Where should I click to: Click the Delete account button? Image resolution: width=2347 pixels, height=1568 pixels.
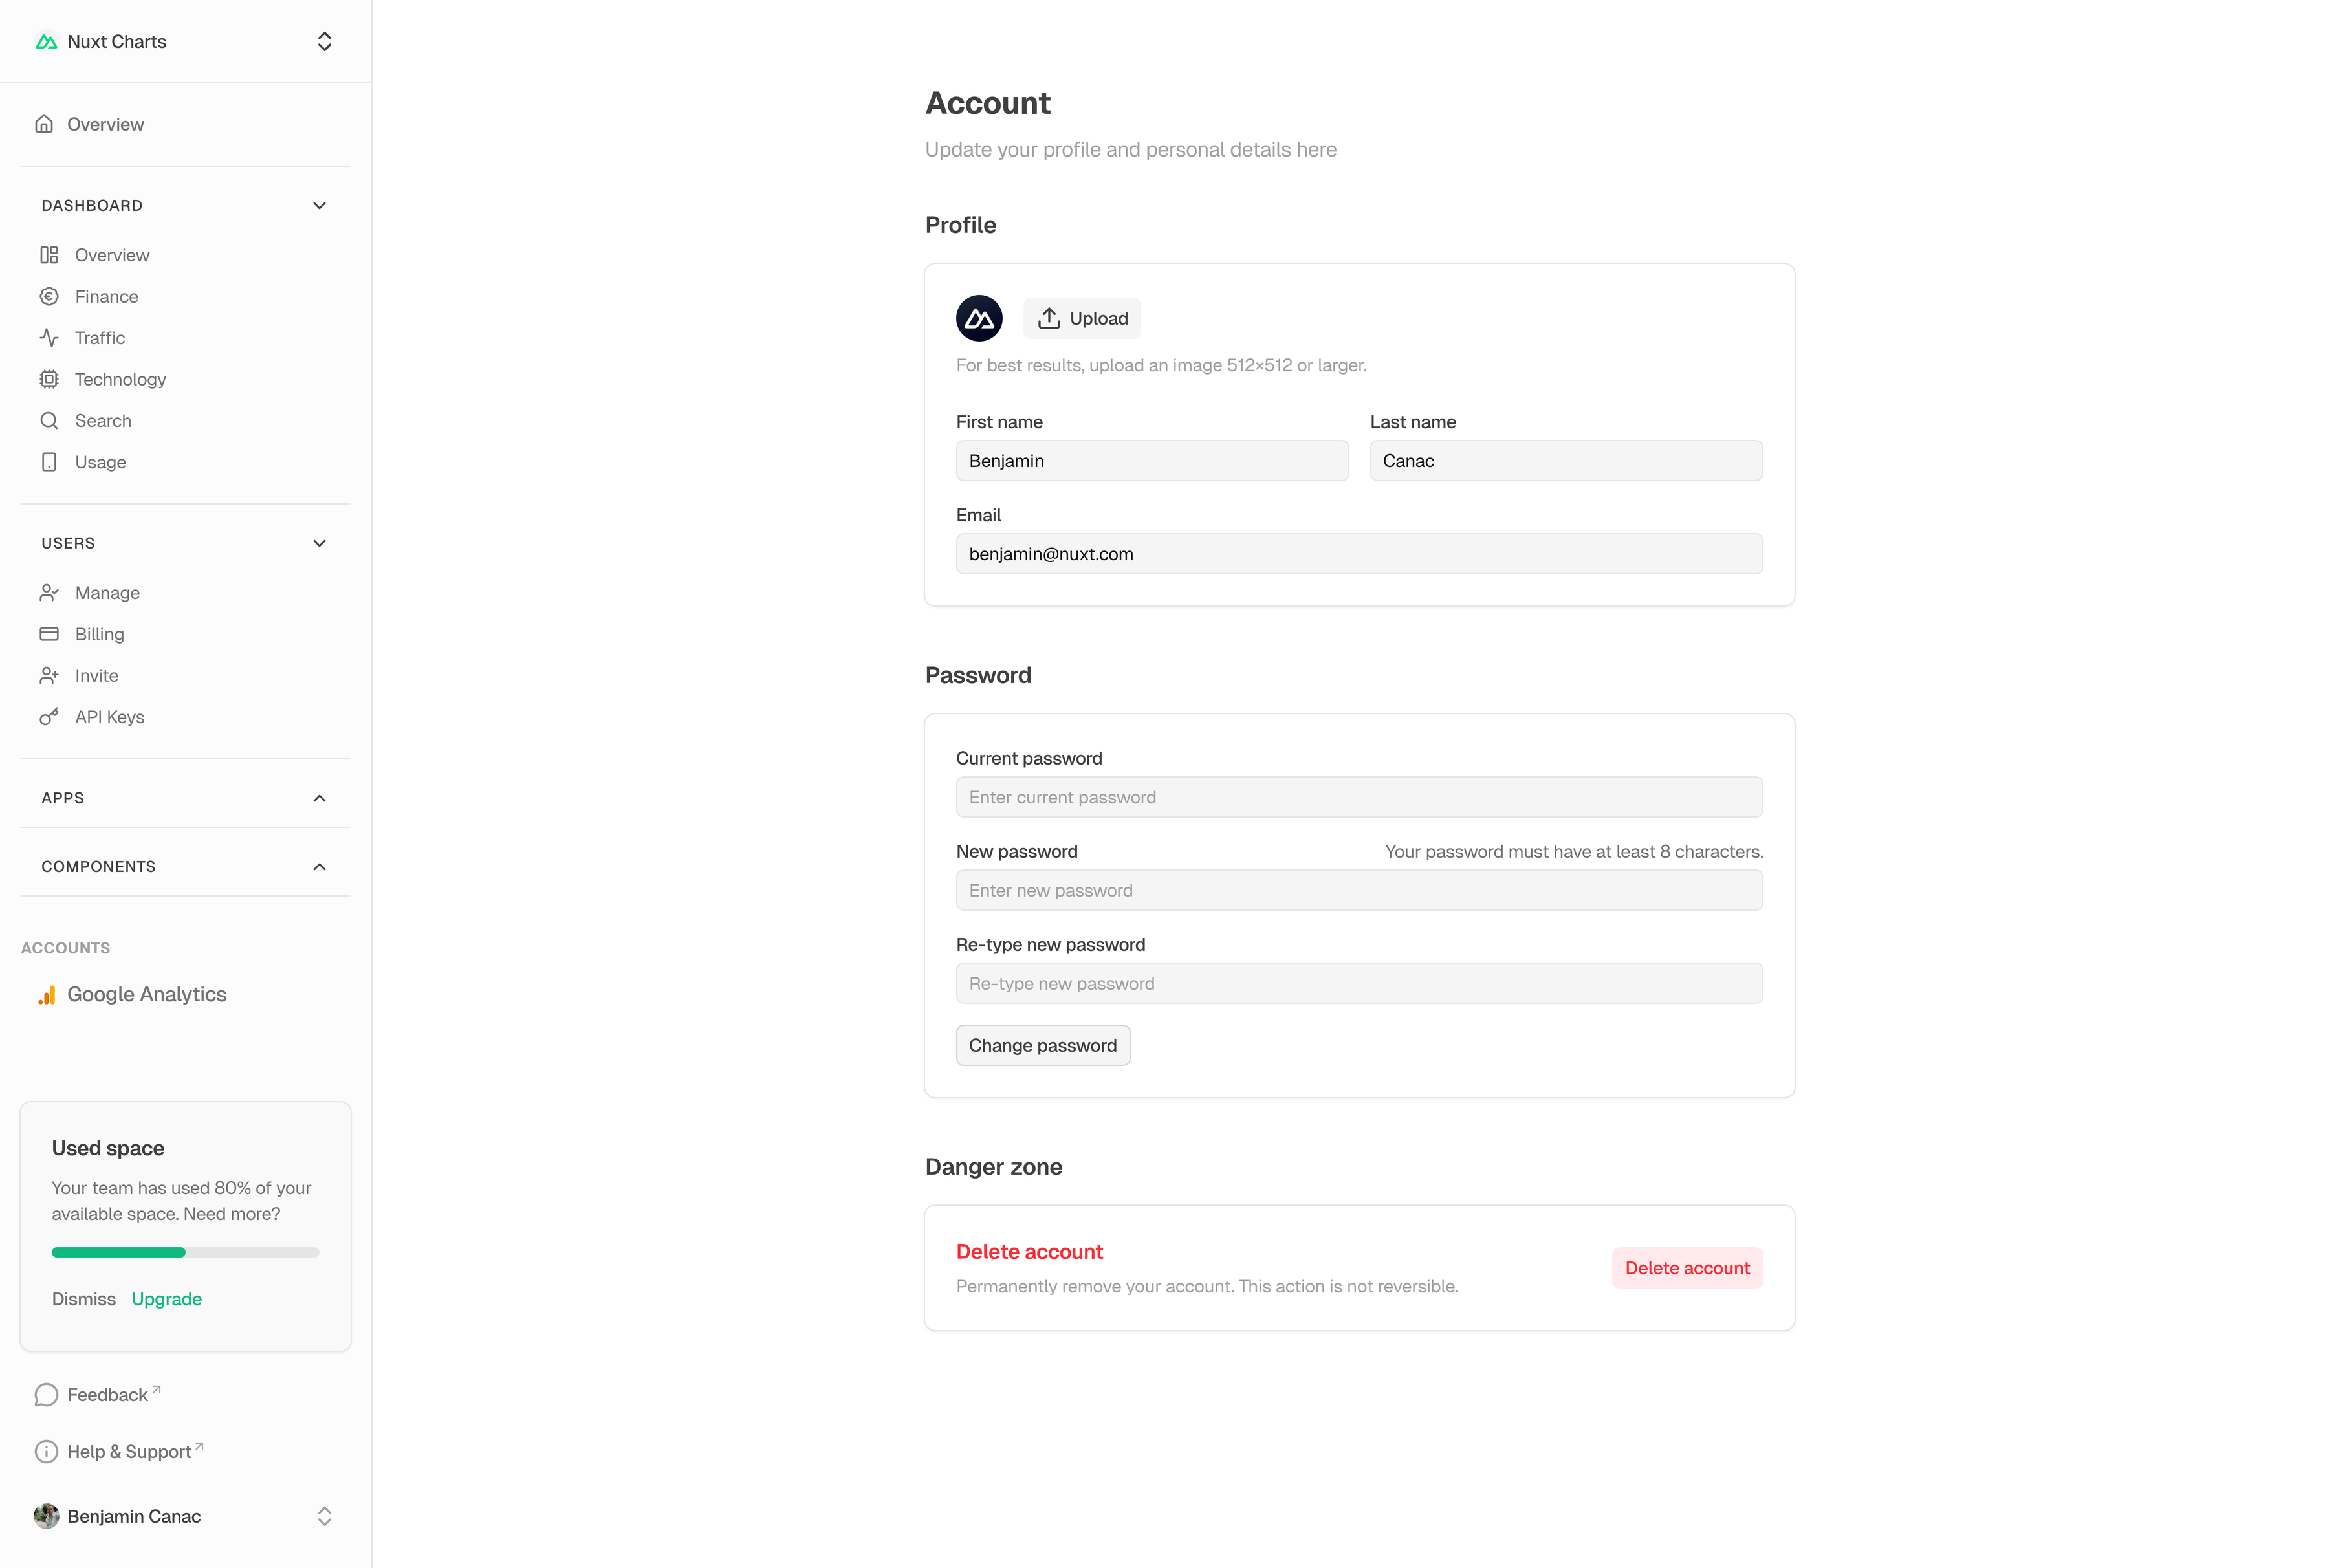click(1687, 1268)
